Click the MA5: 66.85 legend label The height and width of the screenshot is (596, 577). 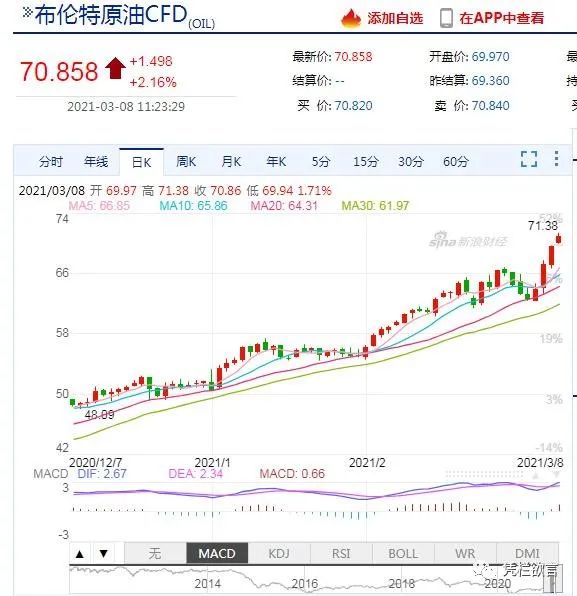(99, 206)
